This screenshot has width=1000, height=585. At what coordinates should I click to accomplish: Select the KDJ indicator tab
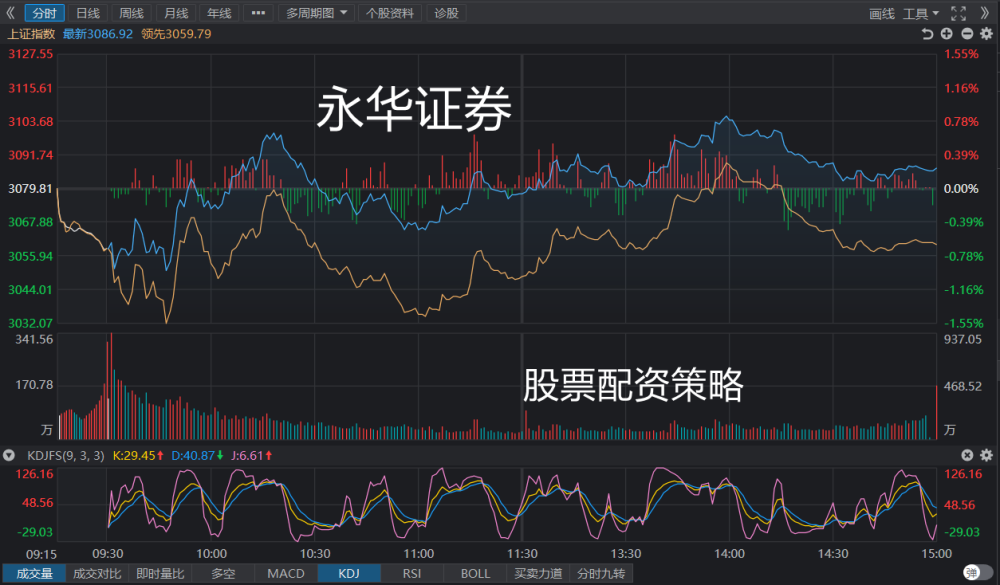[349, 574]
